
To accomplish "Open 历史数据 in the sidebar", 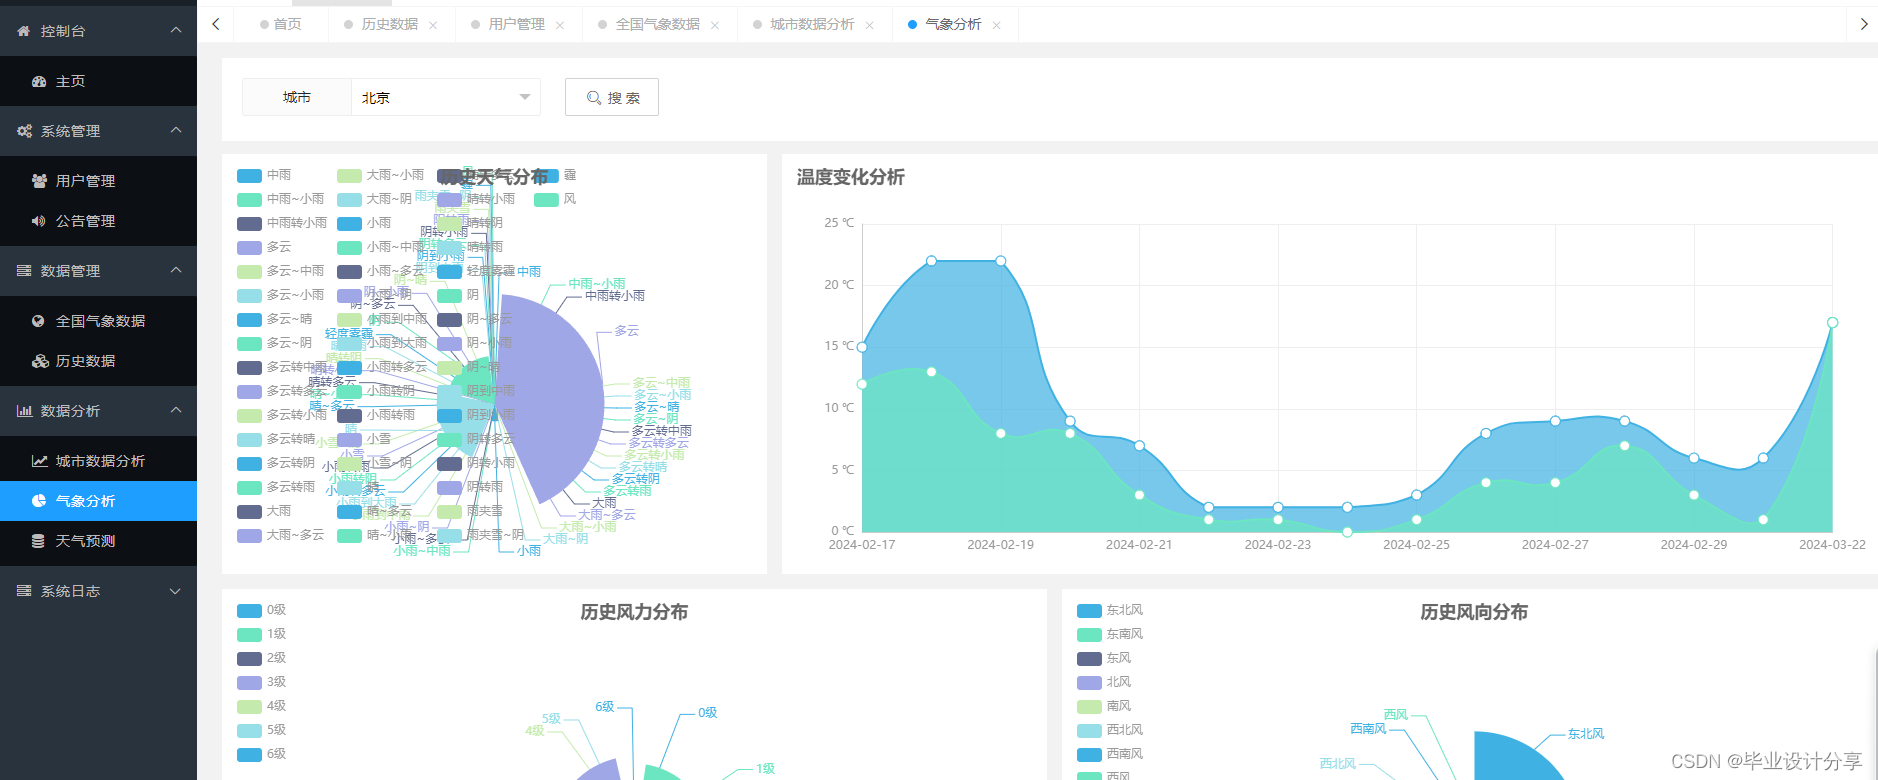I will coord(98,361).
